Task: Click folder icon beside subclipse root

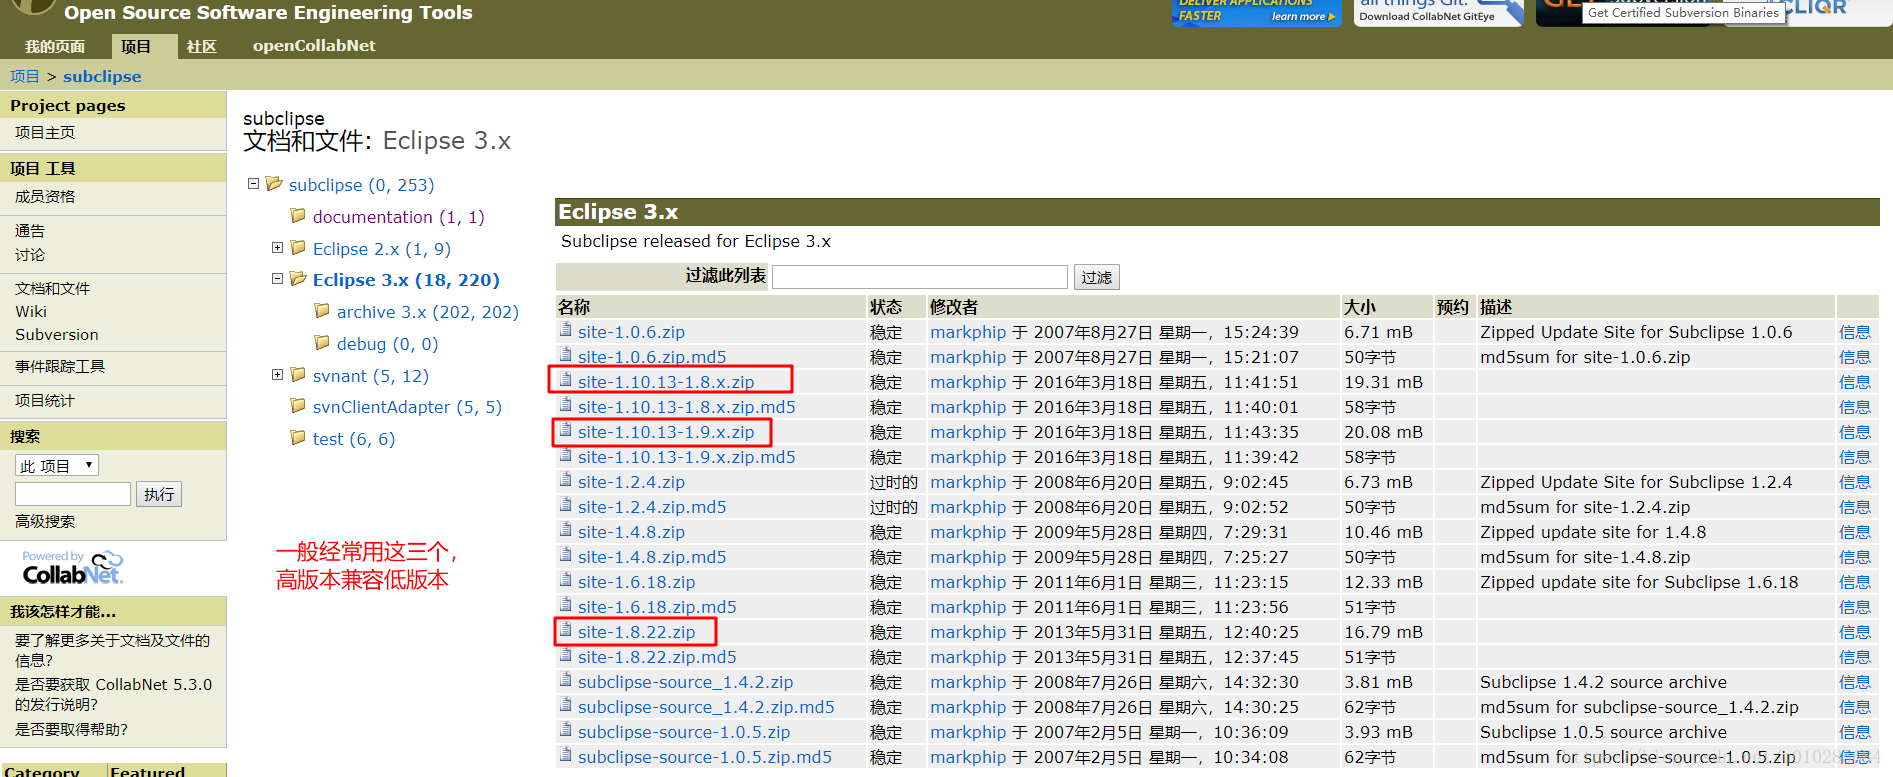Action: tap(273, 183)
